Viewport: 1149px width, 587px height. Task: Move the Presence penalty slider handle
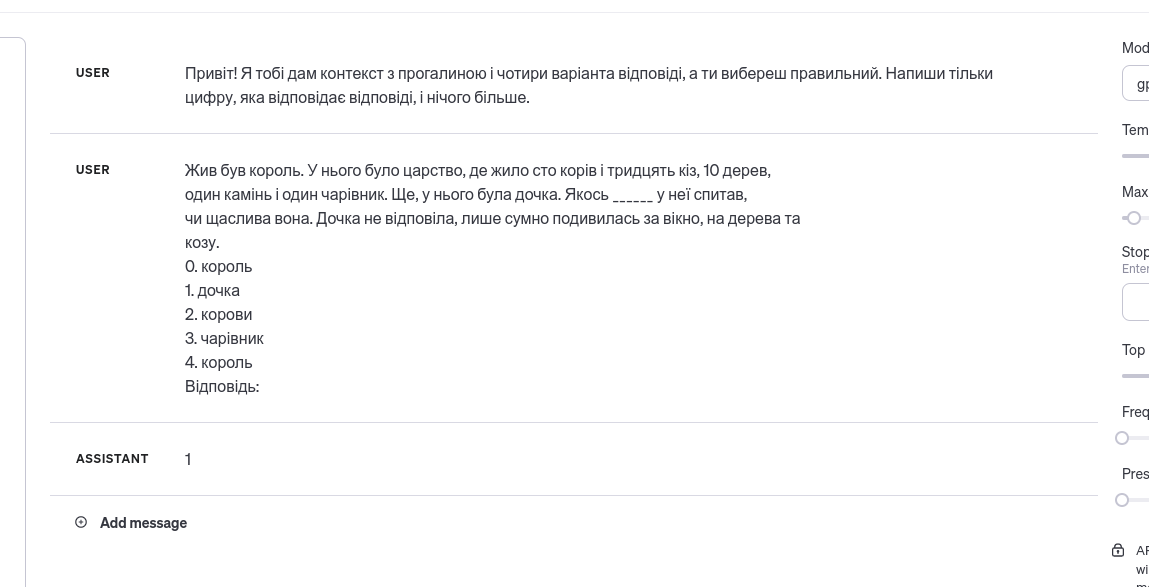click(x=1122, y=500)
